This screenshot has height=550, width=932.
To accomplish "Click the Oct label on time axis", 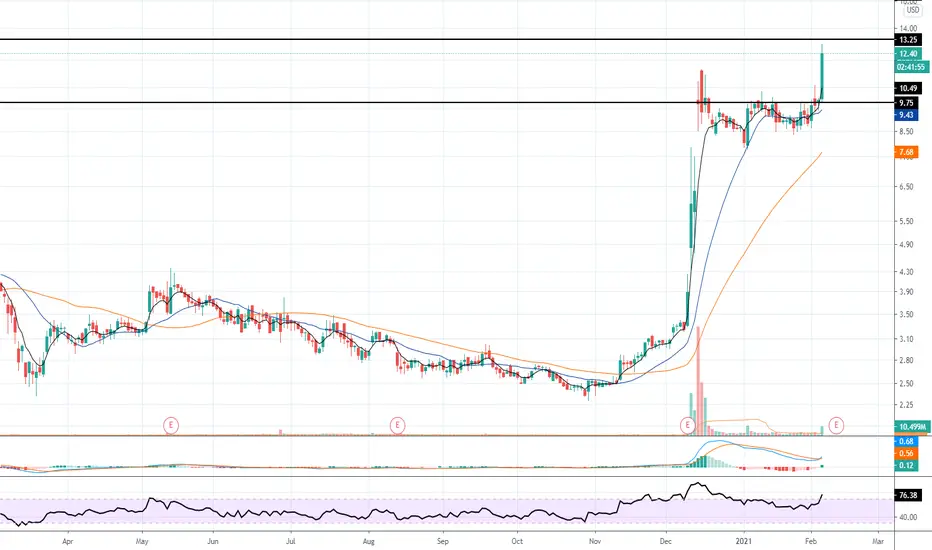I will click(x=517, y=541).
